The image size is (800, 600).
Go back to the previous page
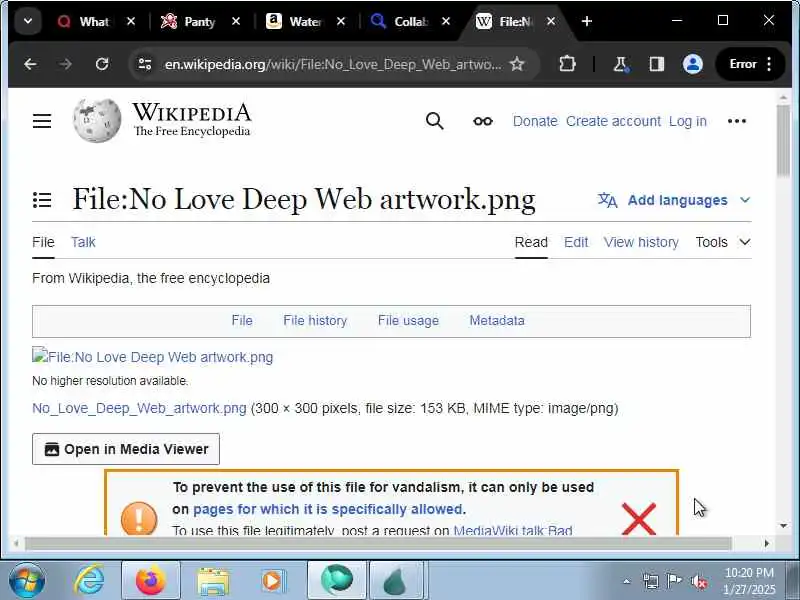[30, 64]
